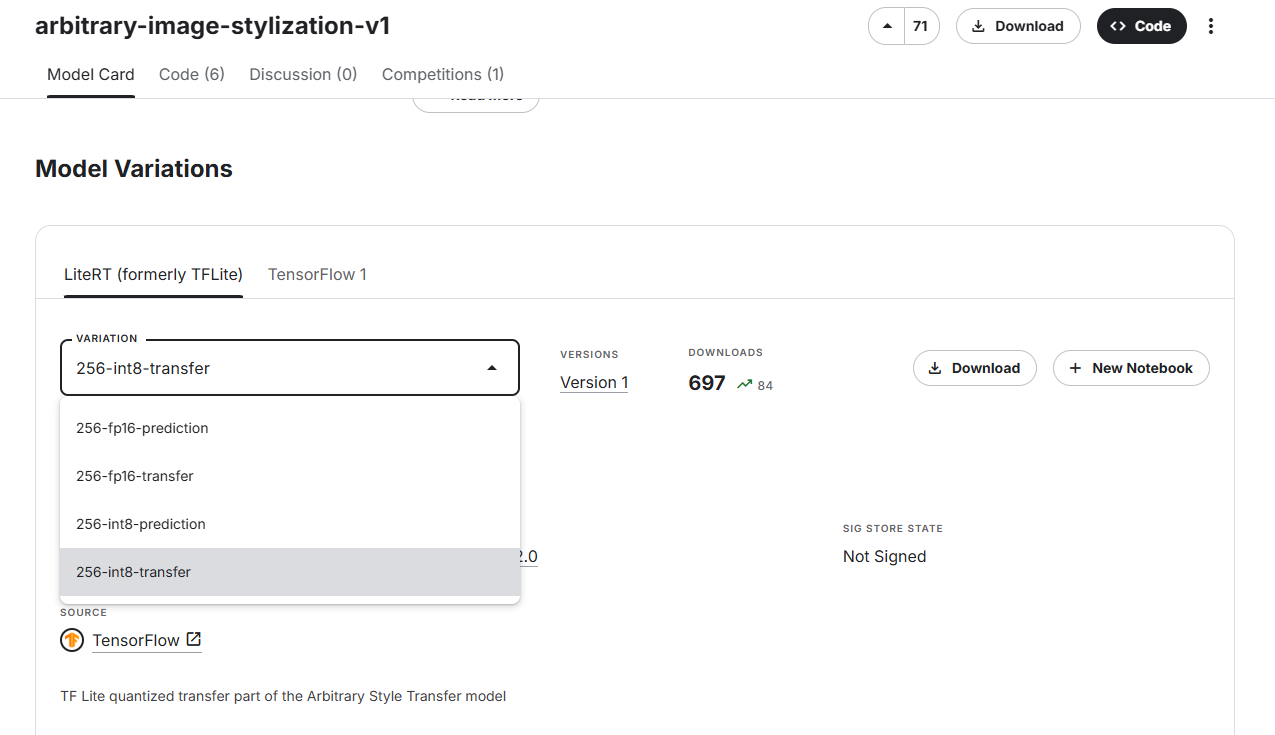
Task: Select 256-int8-prediction variation
Action: pyautogui.click(x=290, y=524)
